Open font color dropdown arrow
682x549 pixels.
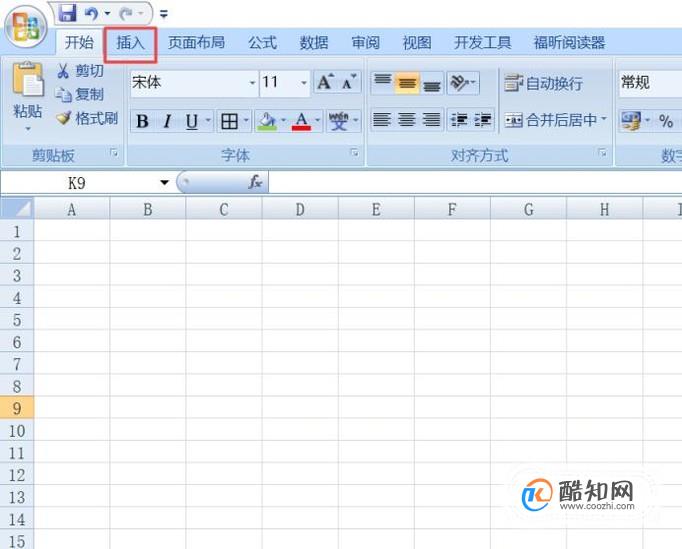click(x=318, y=120)
